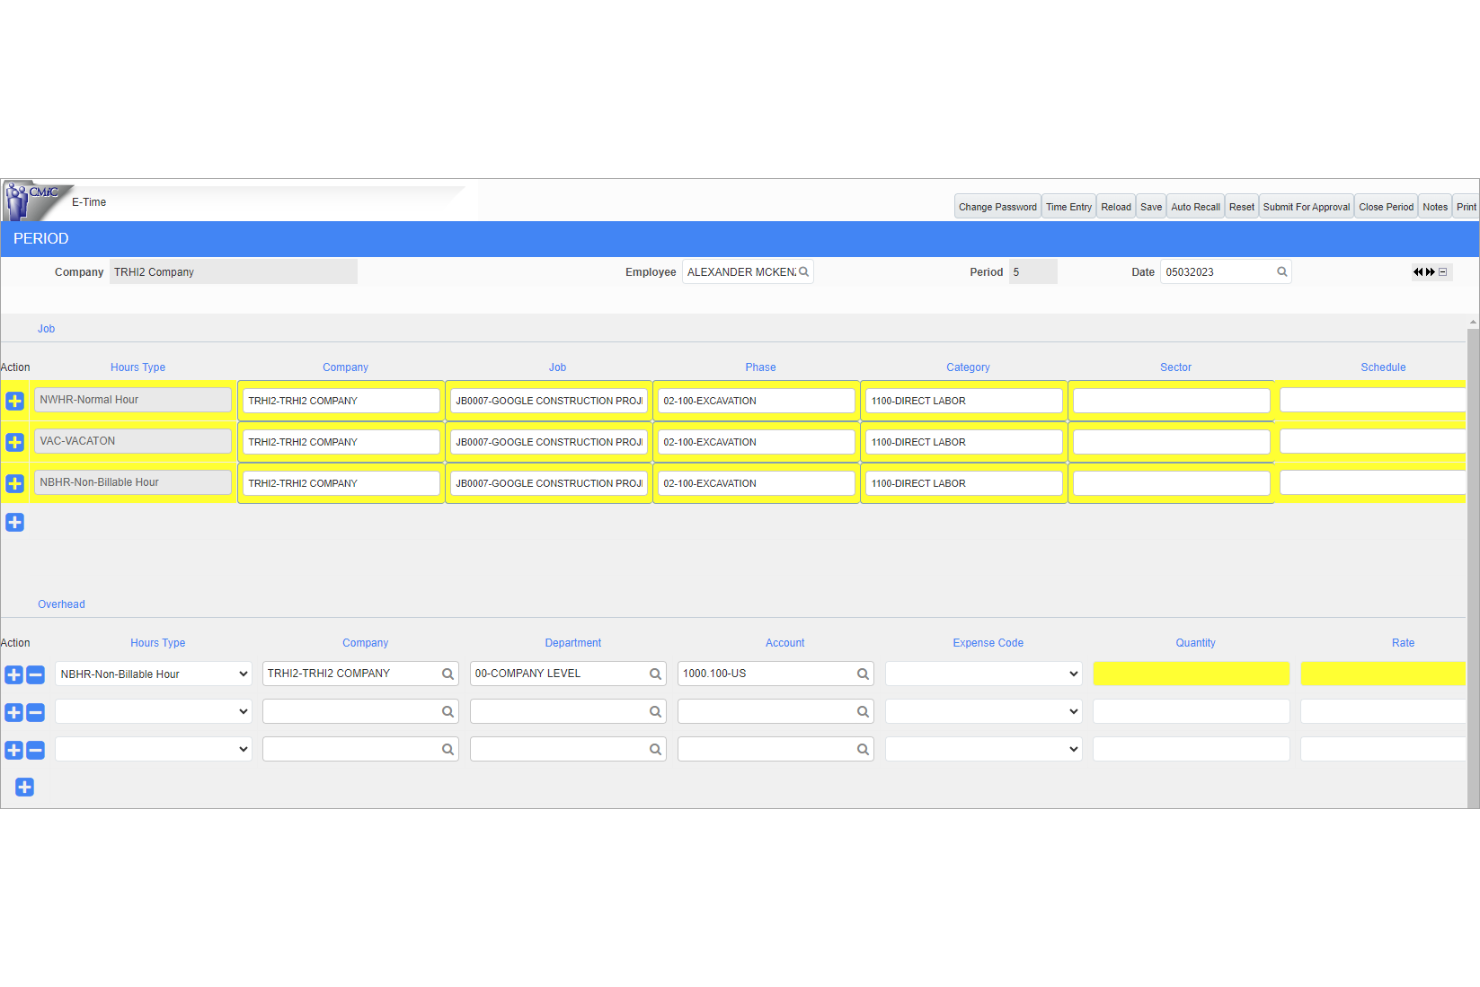Click the Job section heading
This screenshot has height=987, width=1480.
coord(46,329)
